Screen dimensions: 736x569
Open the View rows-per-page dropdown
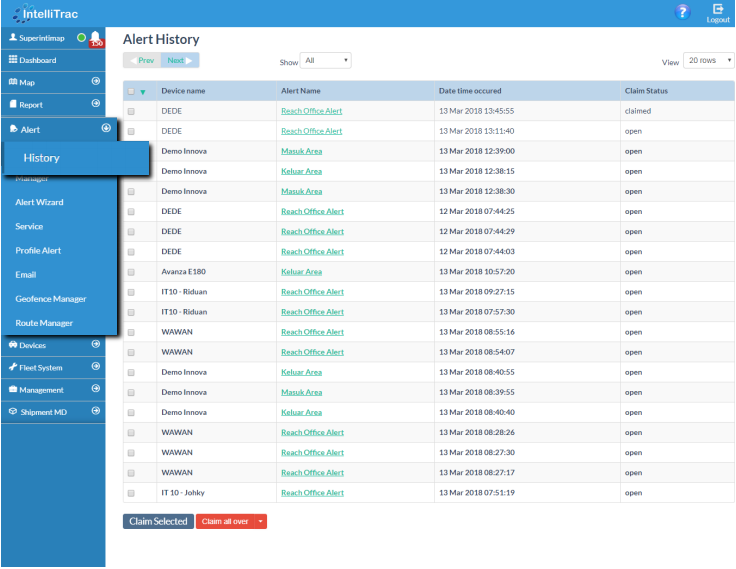708,61
